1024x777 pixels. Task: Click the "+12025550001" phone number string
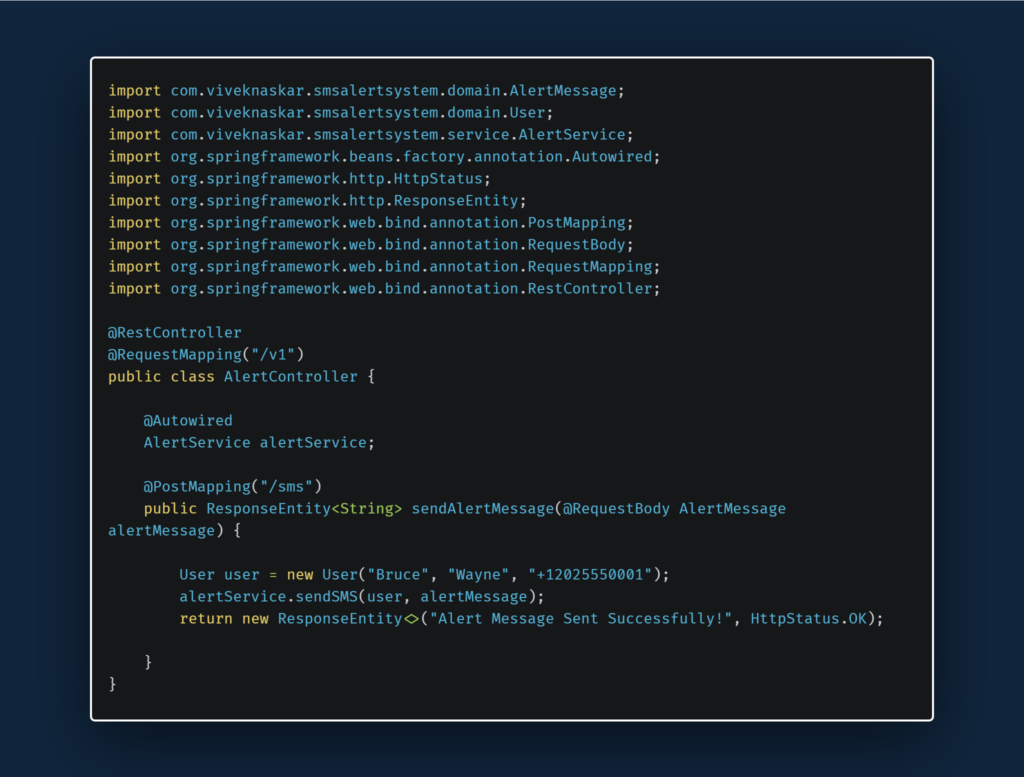click(x=590, y=575)
